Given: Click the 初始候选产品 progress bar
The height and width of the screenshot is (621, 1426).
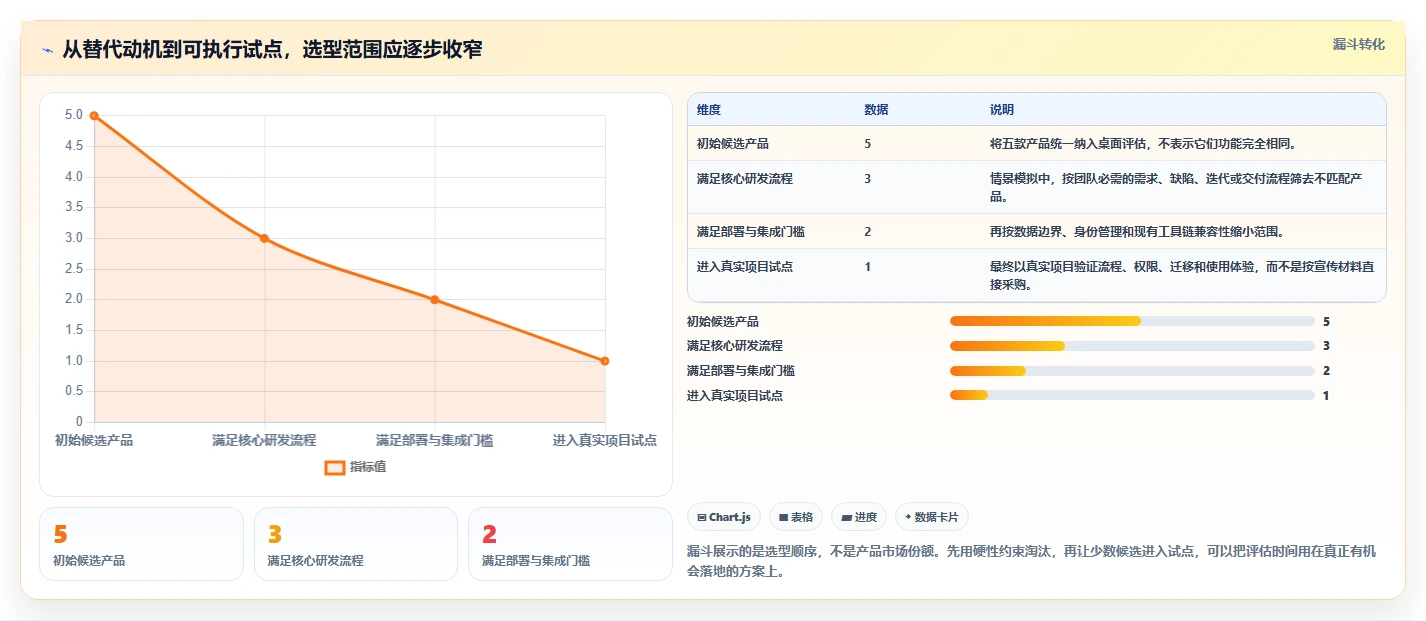Looking at the screenshot, I should (1132, 321).
